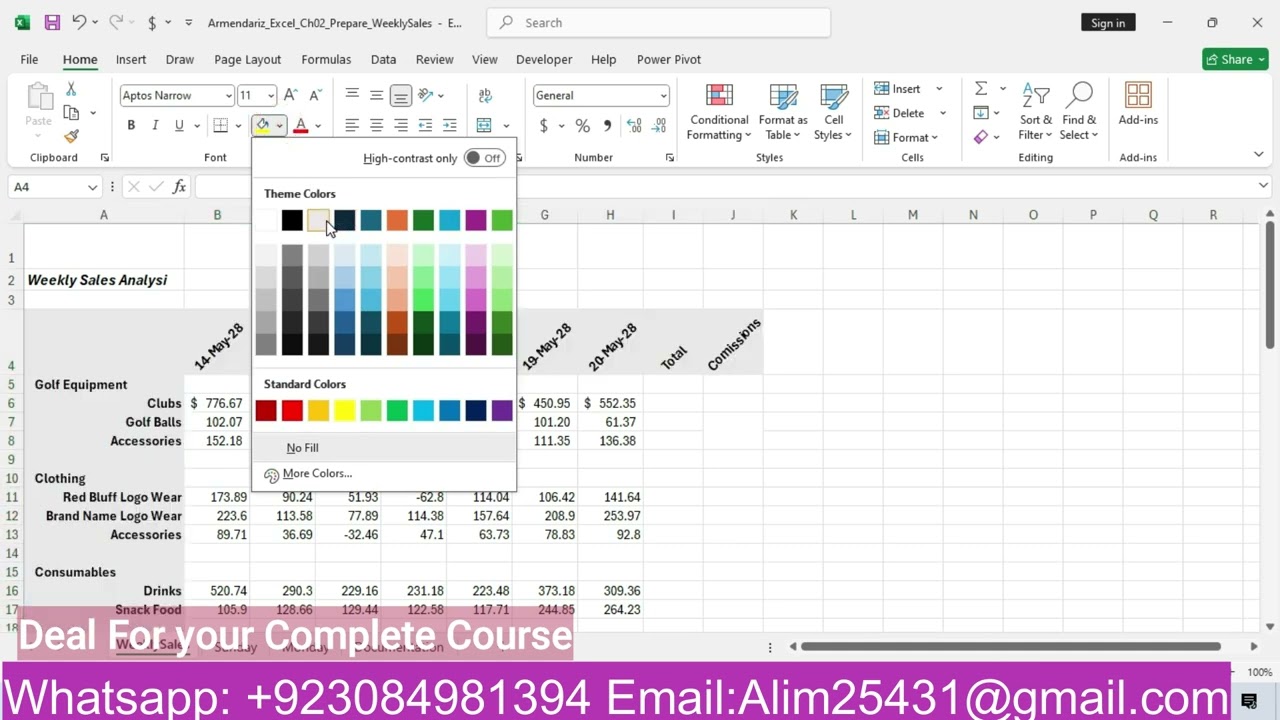Click the Search box in title bar
The image size is (1280, 720).
[659, 22]
